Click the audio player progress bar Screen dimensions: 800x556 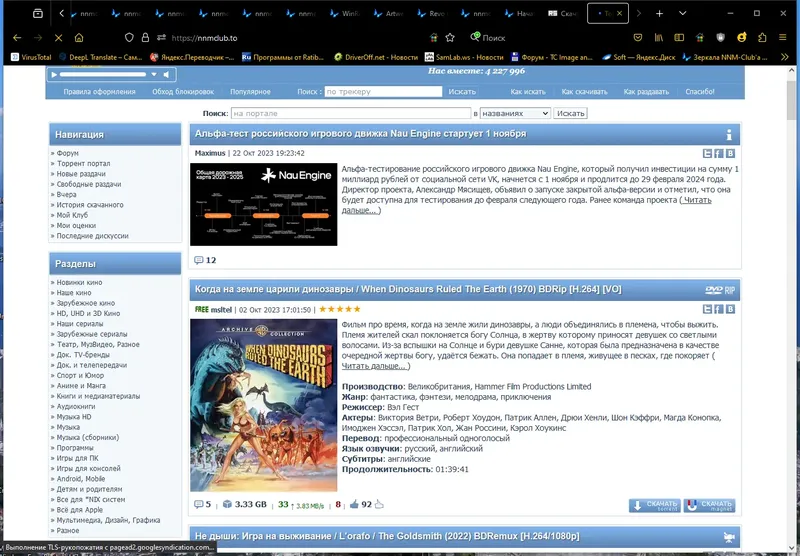[x=103, y=74]
